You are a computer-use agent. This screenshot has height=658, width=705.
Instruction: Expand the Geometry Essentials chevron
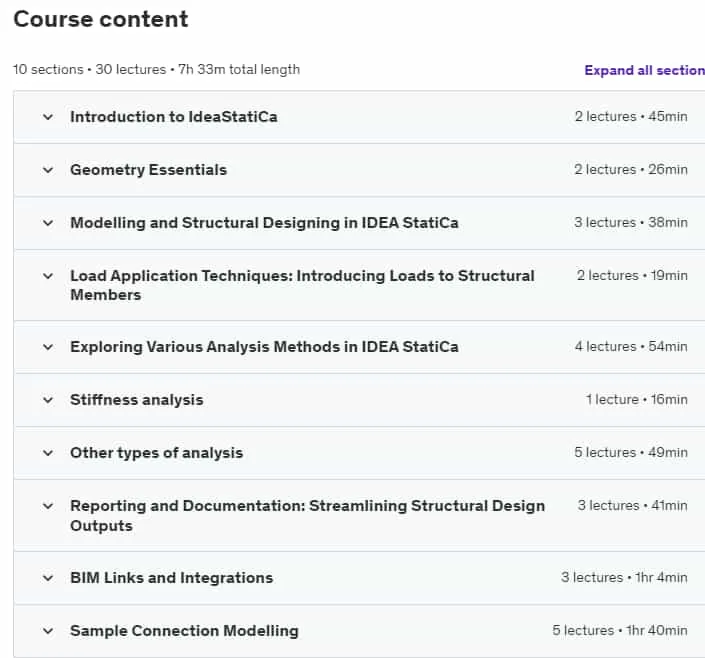[x=48, y=170]
